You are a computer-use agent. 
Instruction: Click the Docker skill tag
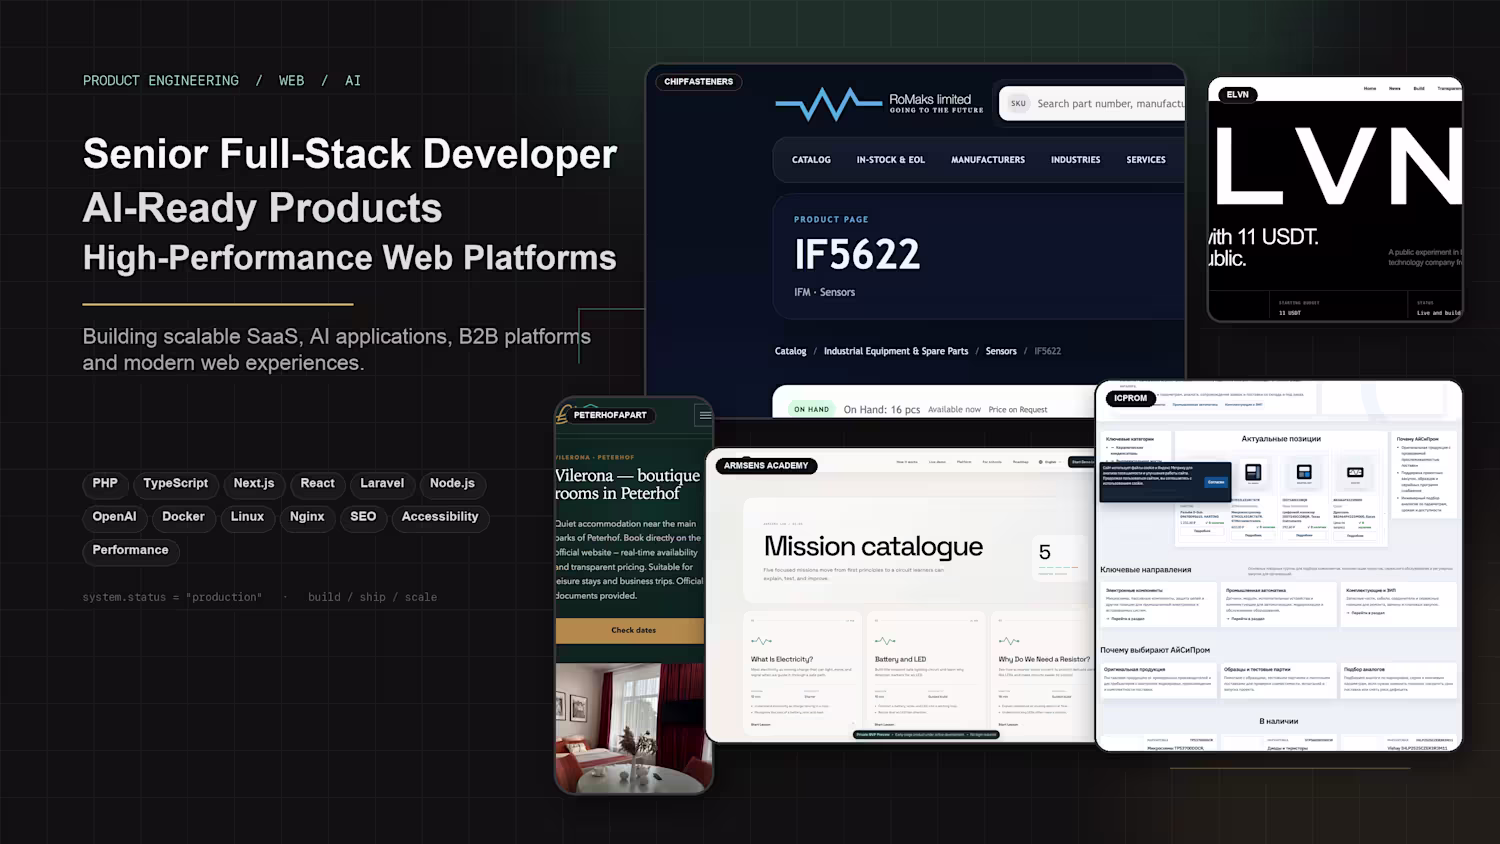pos(183,517)
